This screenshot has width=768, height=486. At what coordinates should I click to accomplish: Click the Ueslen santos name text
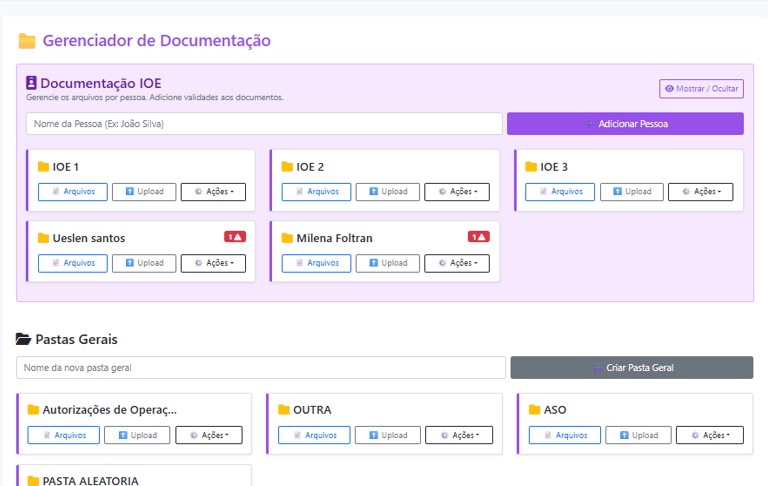point(89,238)
